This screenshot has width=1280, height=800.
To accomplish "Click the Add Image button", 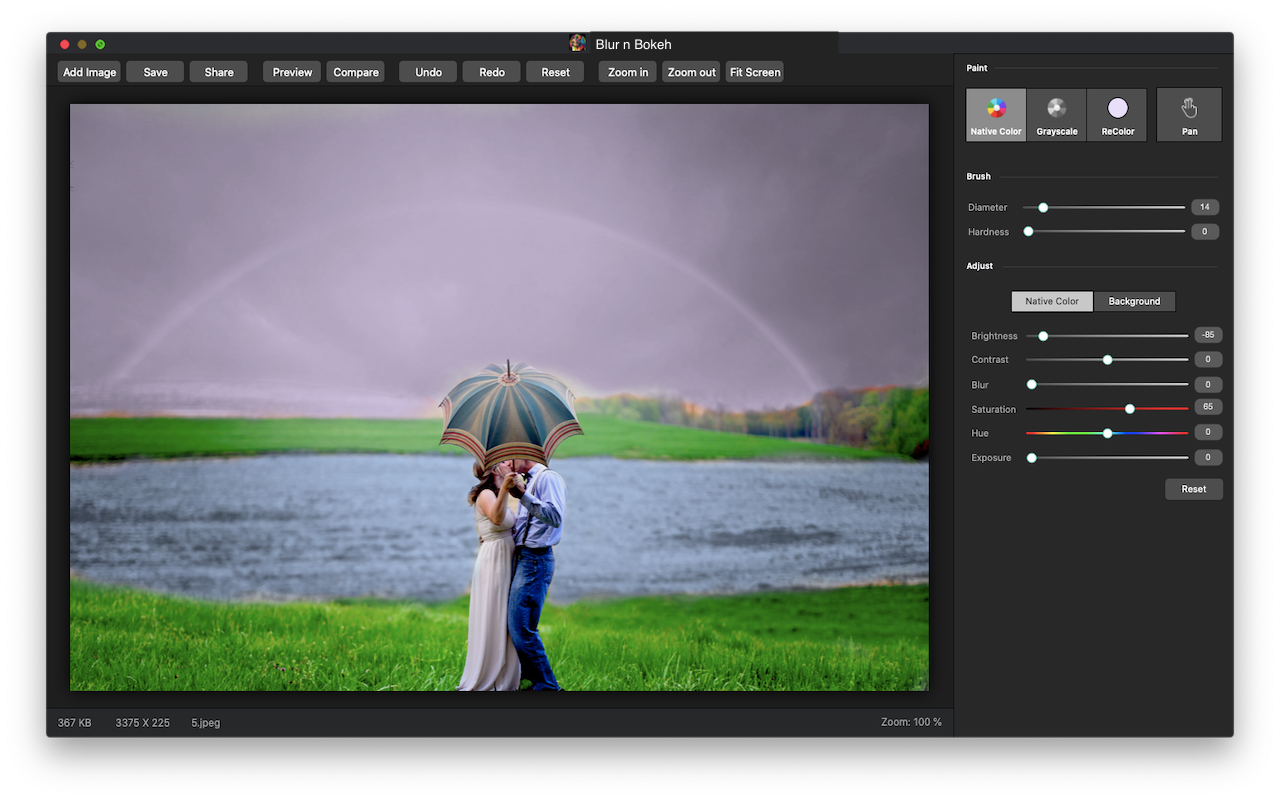I will point(89,72).
